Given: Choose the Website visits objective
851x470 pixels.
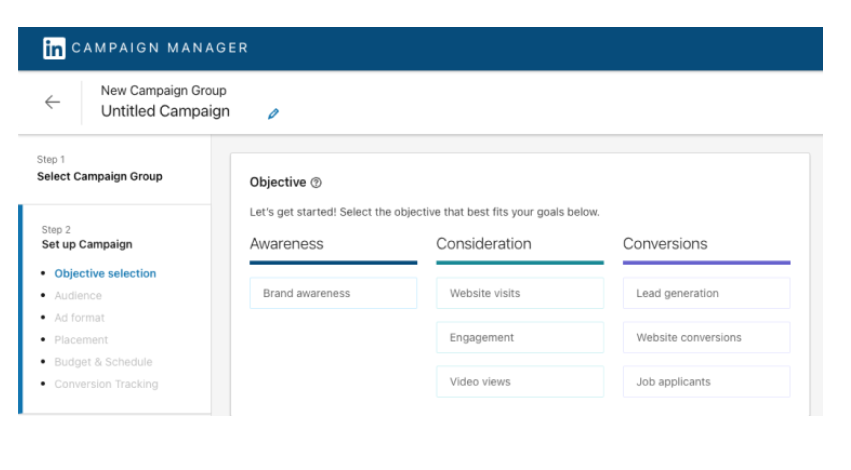Looking at the screenshot, I should coord(520,293).
